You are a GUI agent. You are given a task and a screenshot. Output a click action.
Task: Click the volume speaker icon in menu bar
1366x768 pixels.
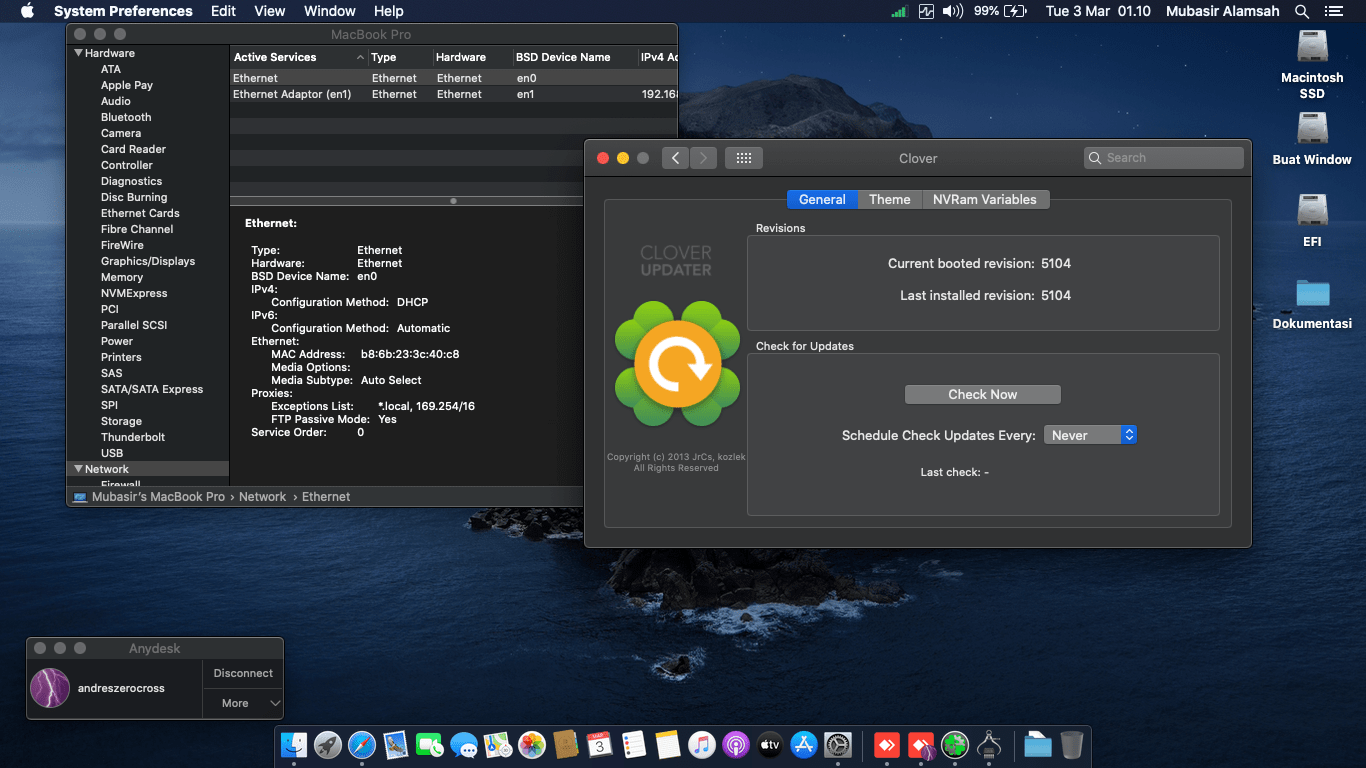(952, 11)
